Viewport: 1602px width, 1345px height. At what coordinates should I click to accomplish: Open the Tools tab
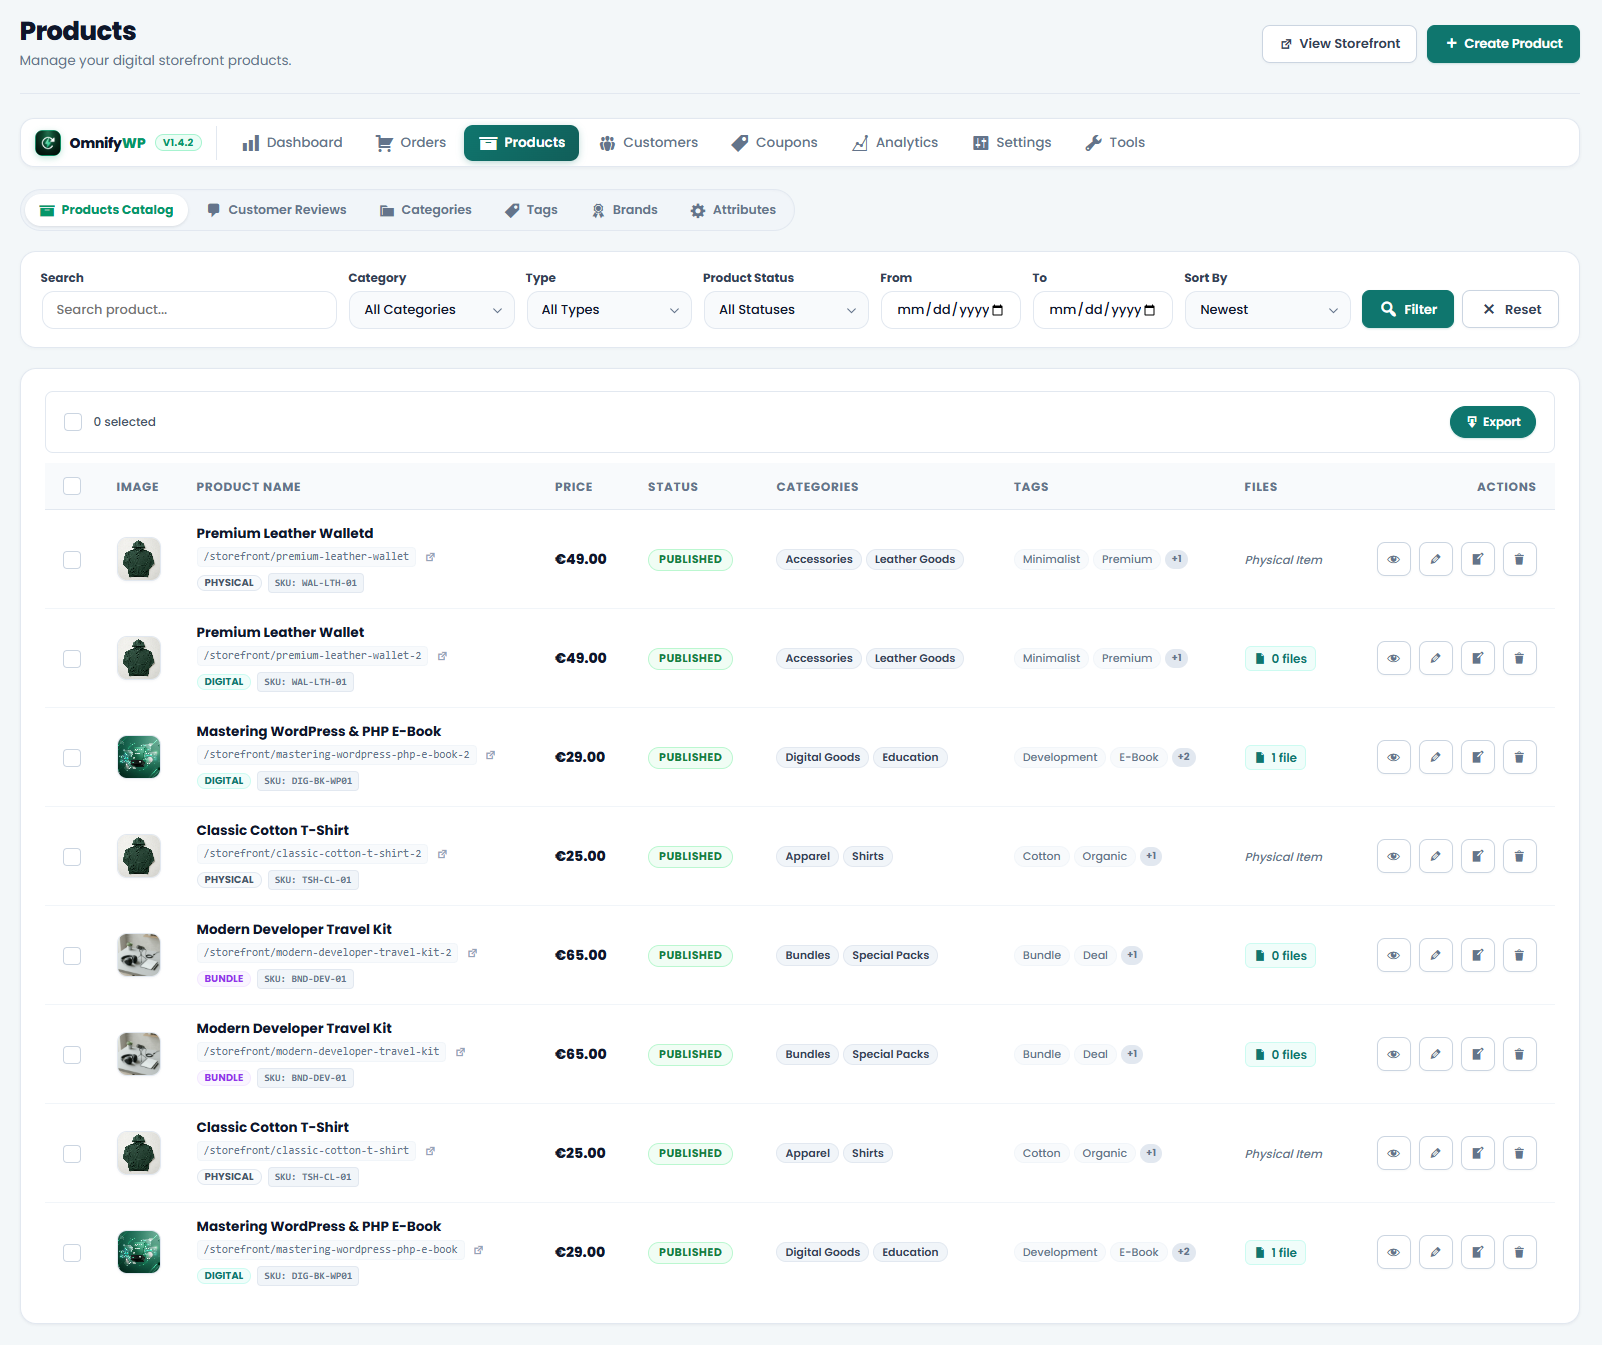pos(1115,143)
